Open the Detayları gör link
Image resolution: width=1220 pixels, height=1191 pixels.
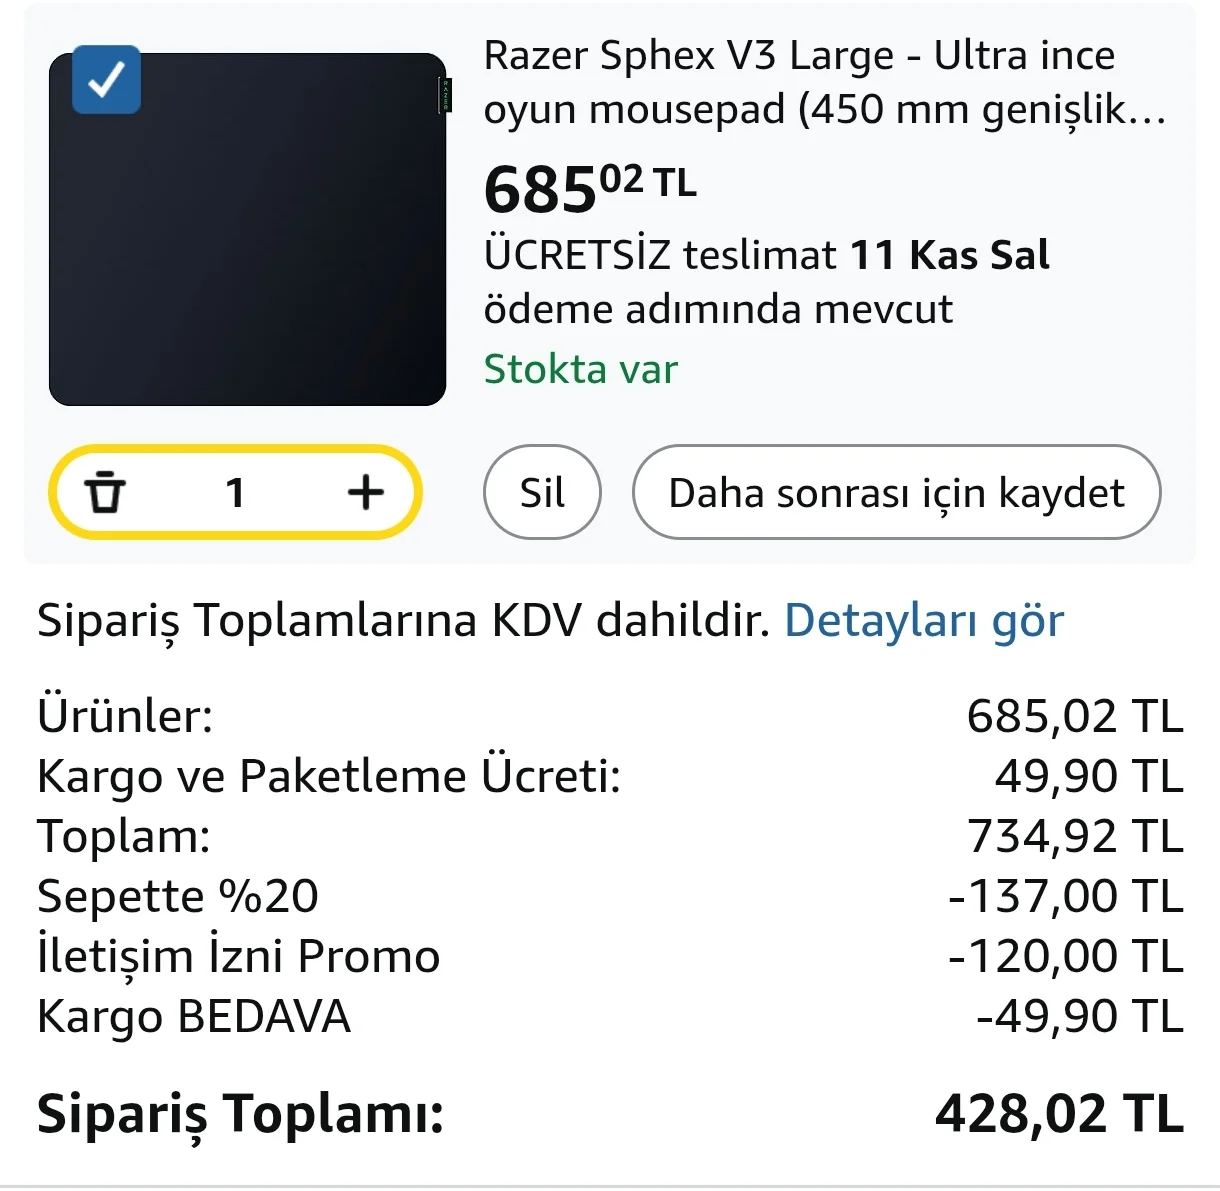pos(923,621)
